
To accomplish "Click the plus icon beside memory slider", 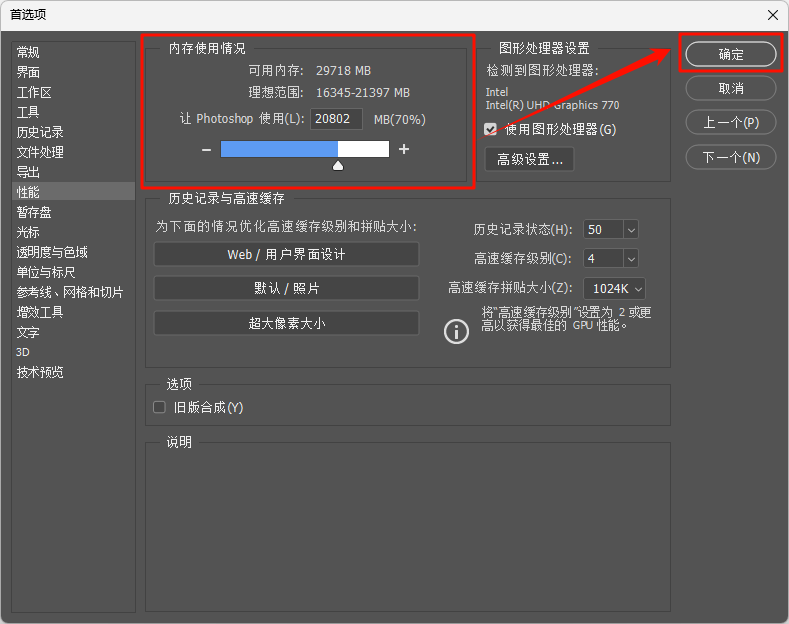I will click(404, 149).
